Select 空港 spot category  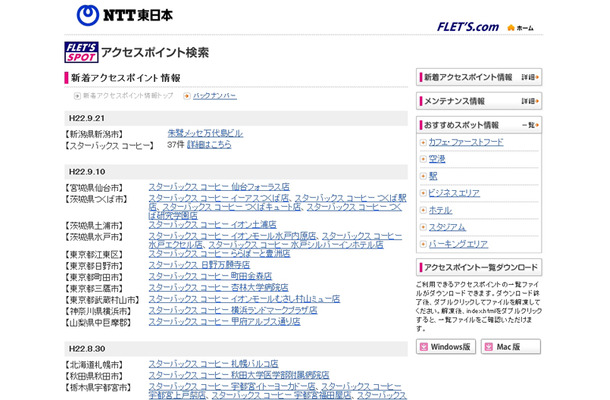pos(437,159)
